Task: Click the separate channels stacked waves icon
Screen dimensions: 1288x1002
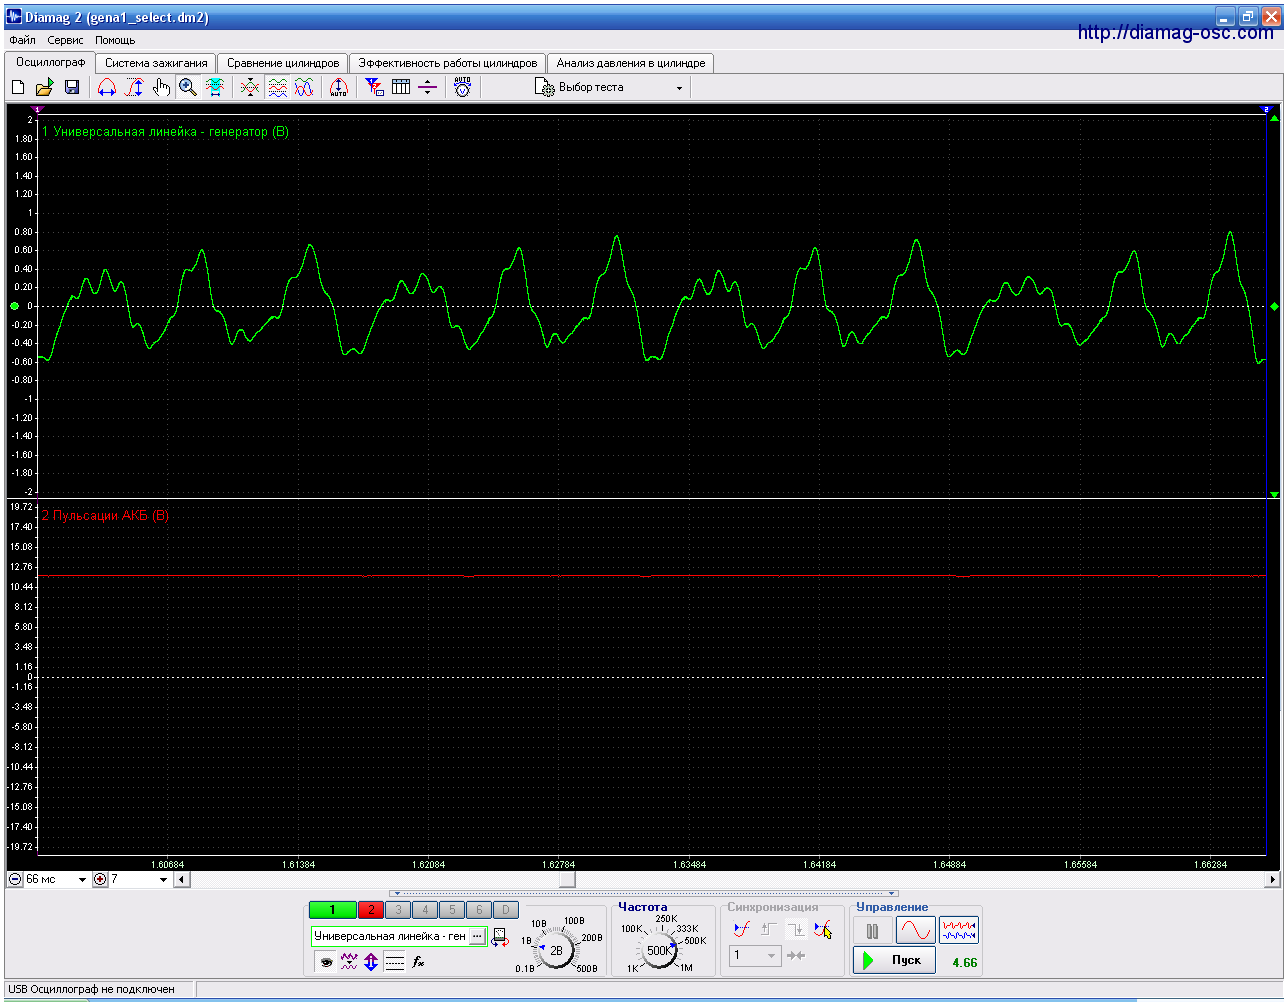Action: tap(277, 88)
